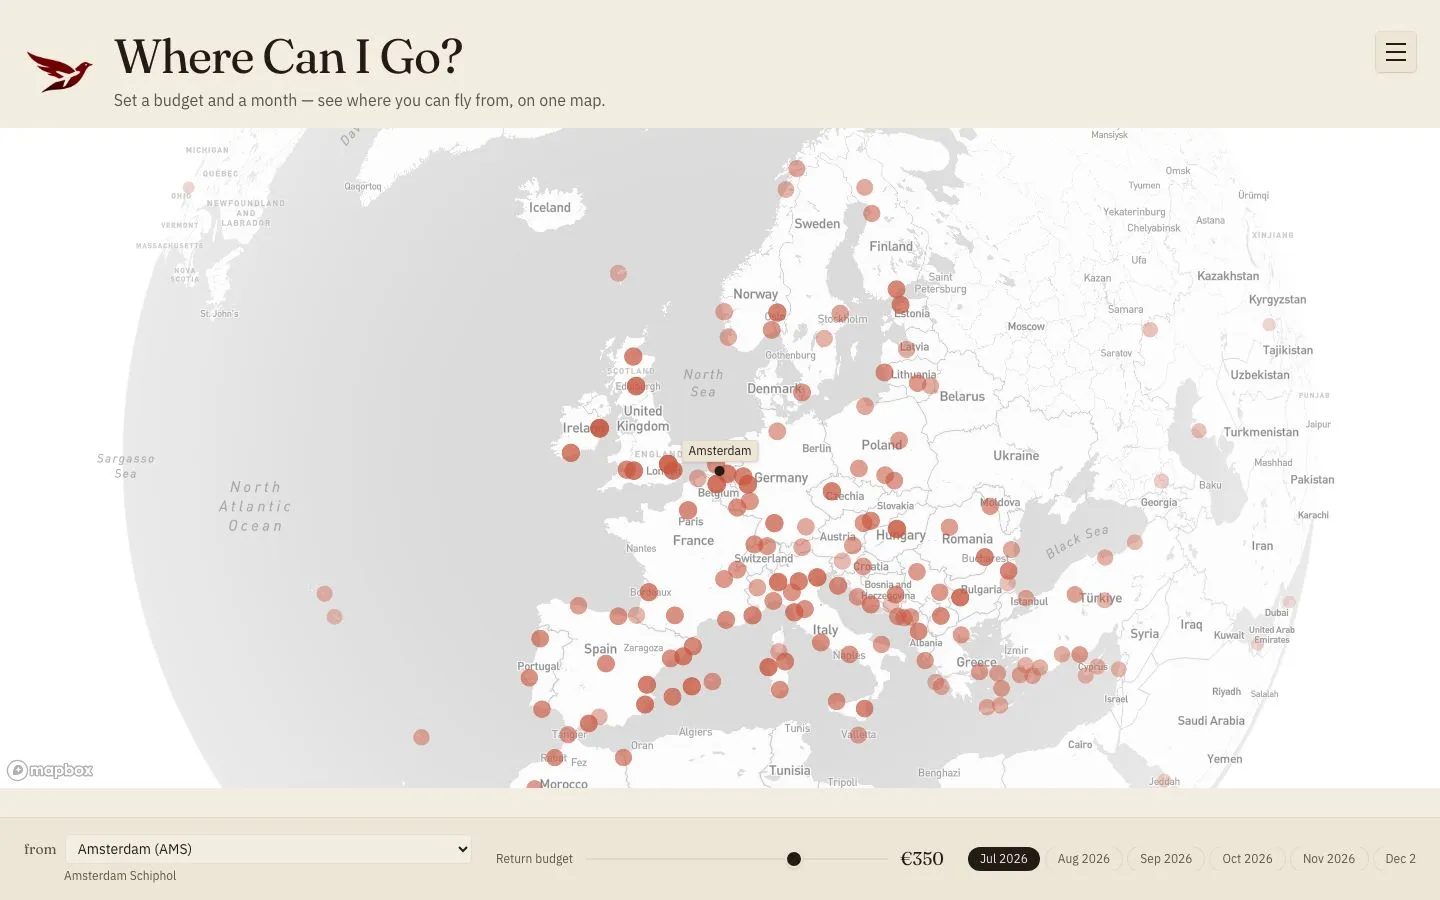Click the Ukraine map label
1440x900 pixels.
tap(1016, 456)
